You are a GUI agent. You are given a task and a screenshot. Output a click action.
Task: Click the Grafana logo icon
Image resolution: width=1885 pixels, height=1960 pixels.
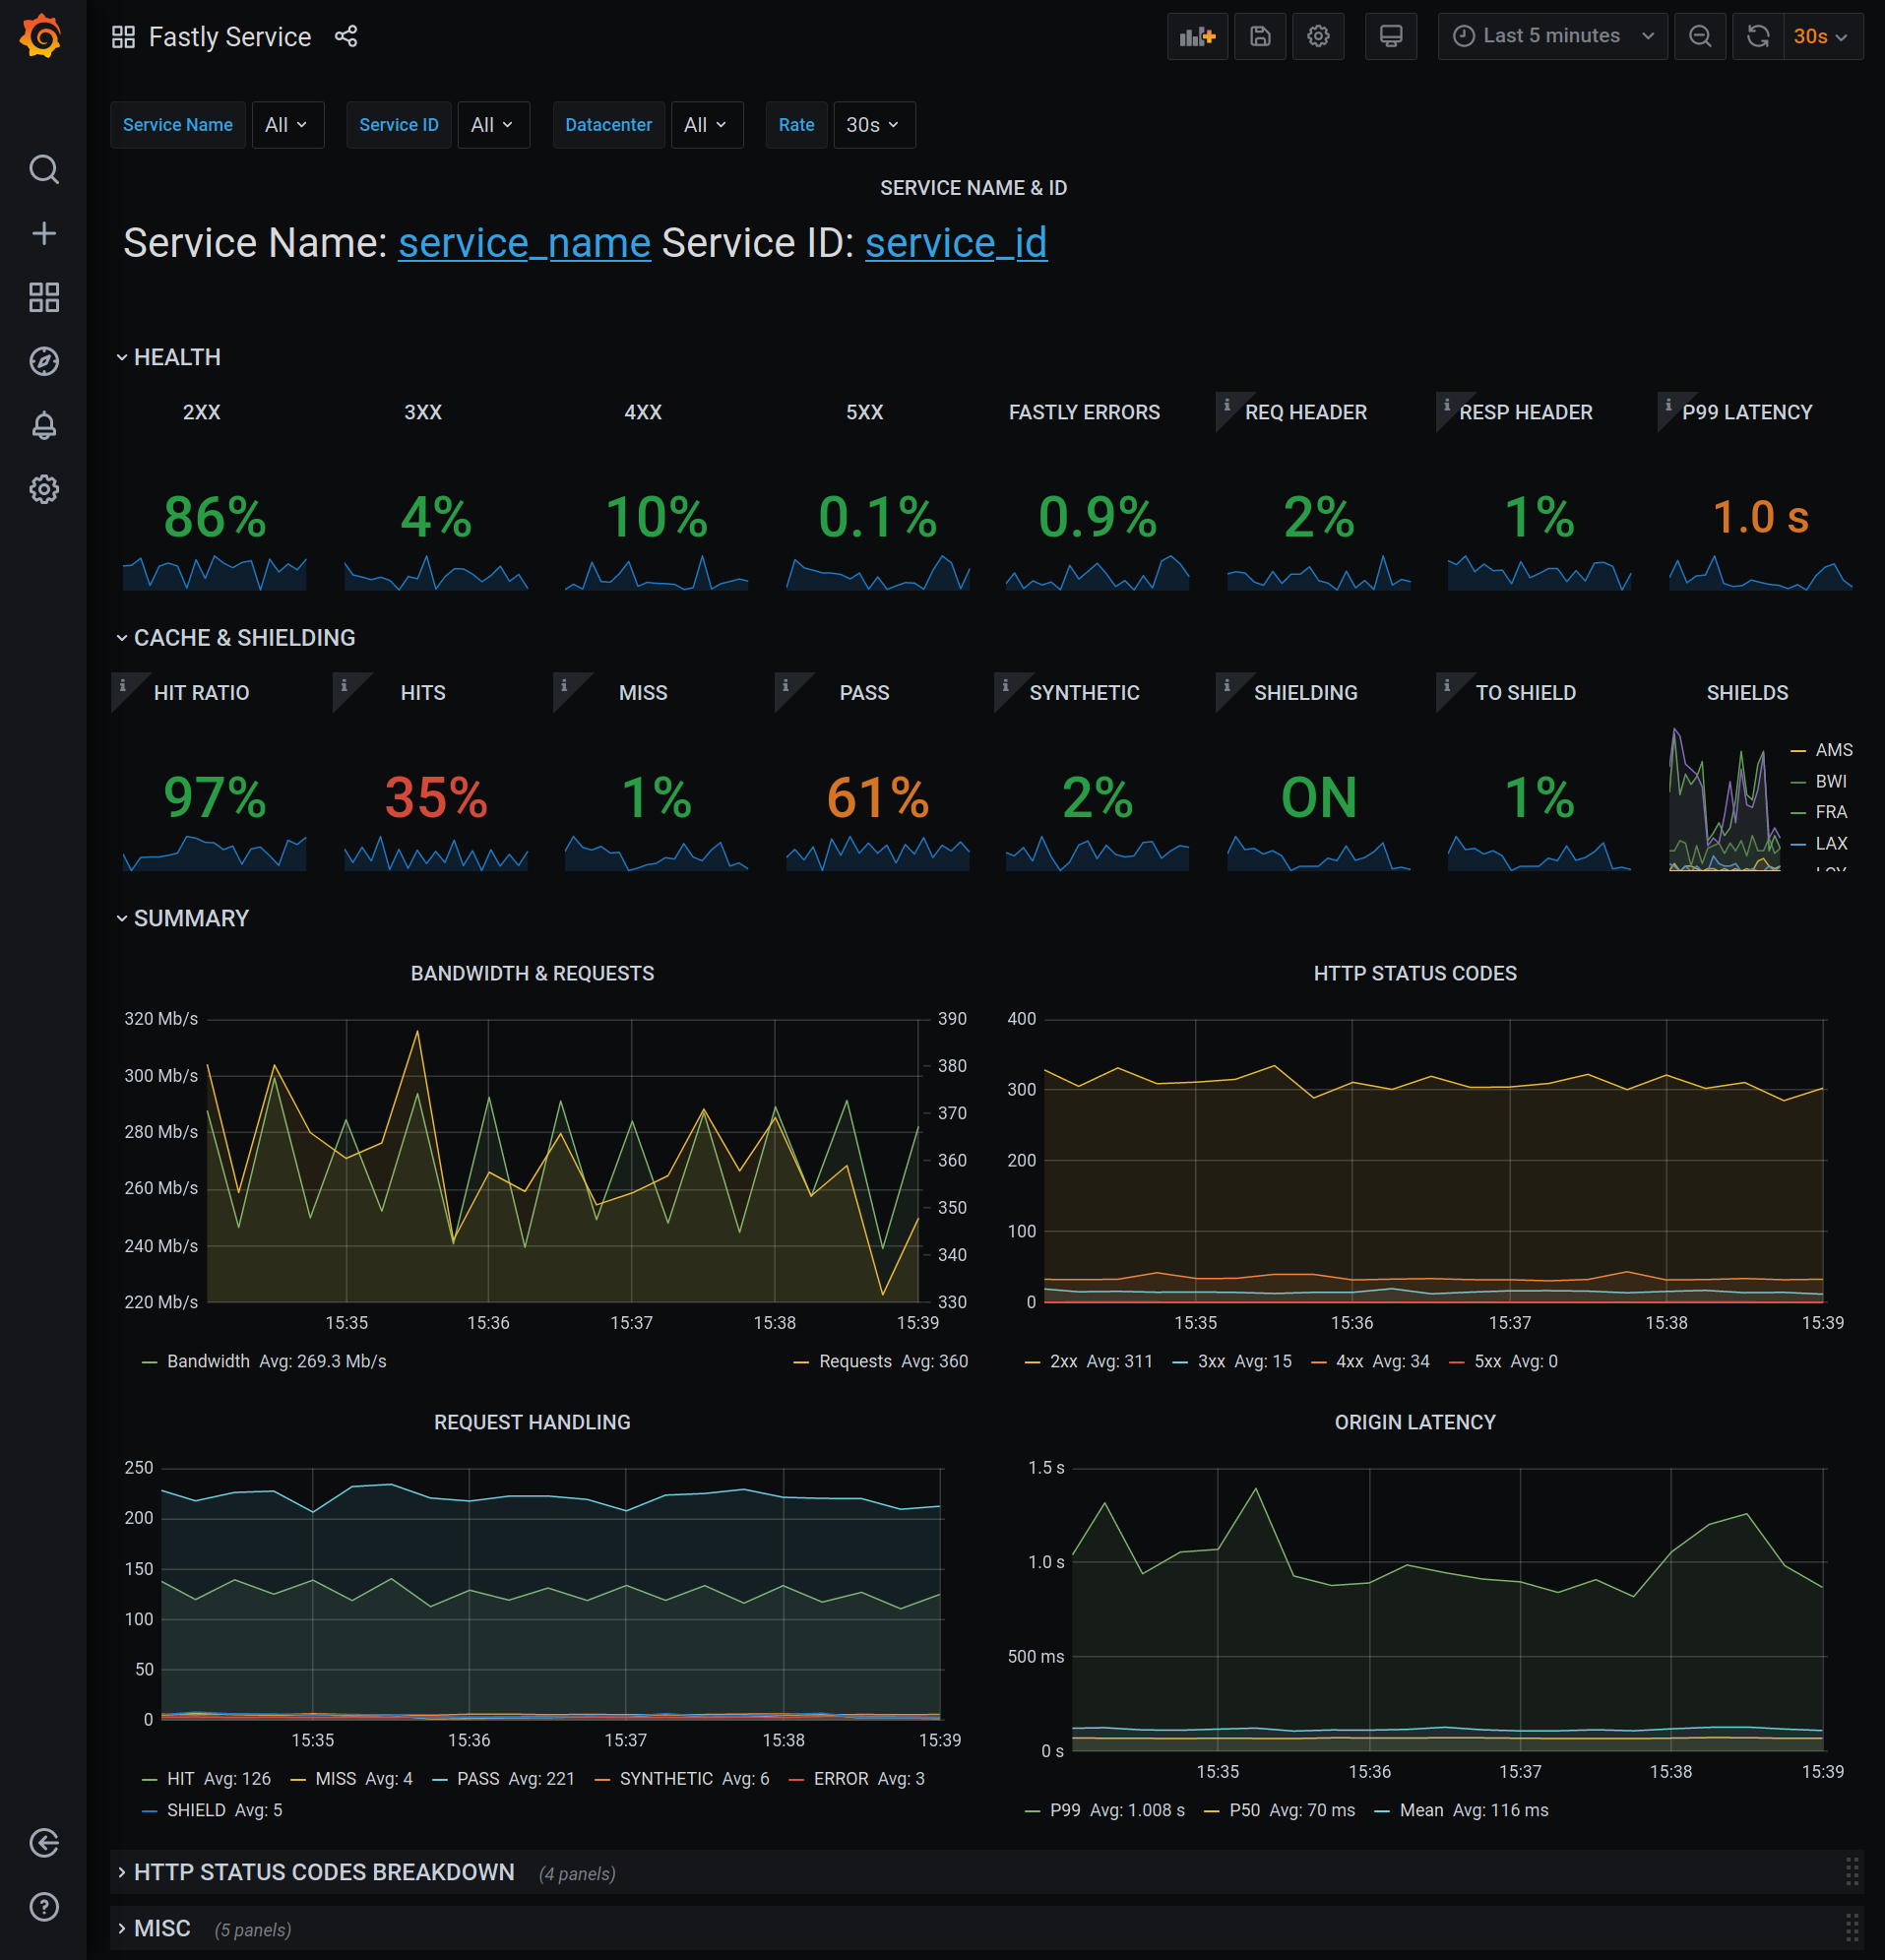pyautogui.click(x=41, y=36)
